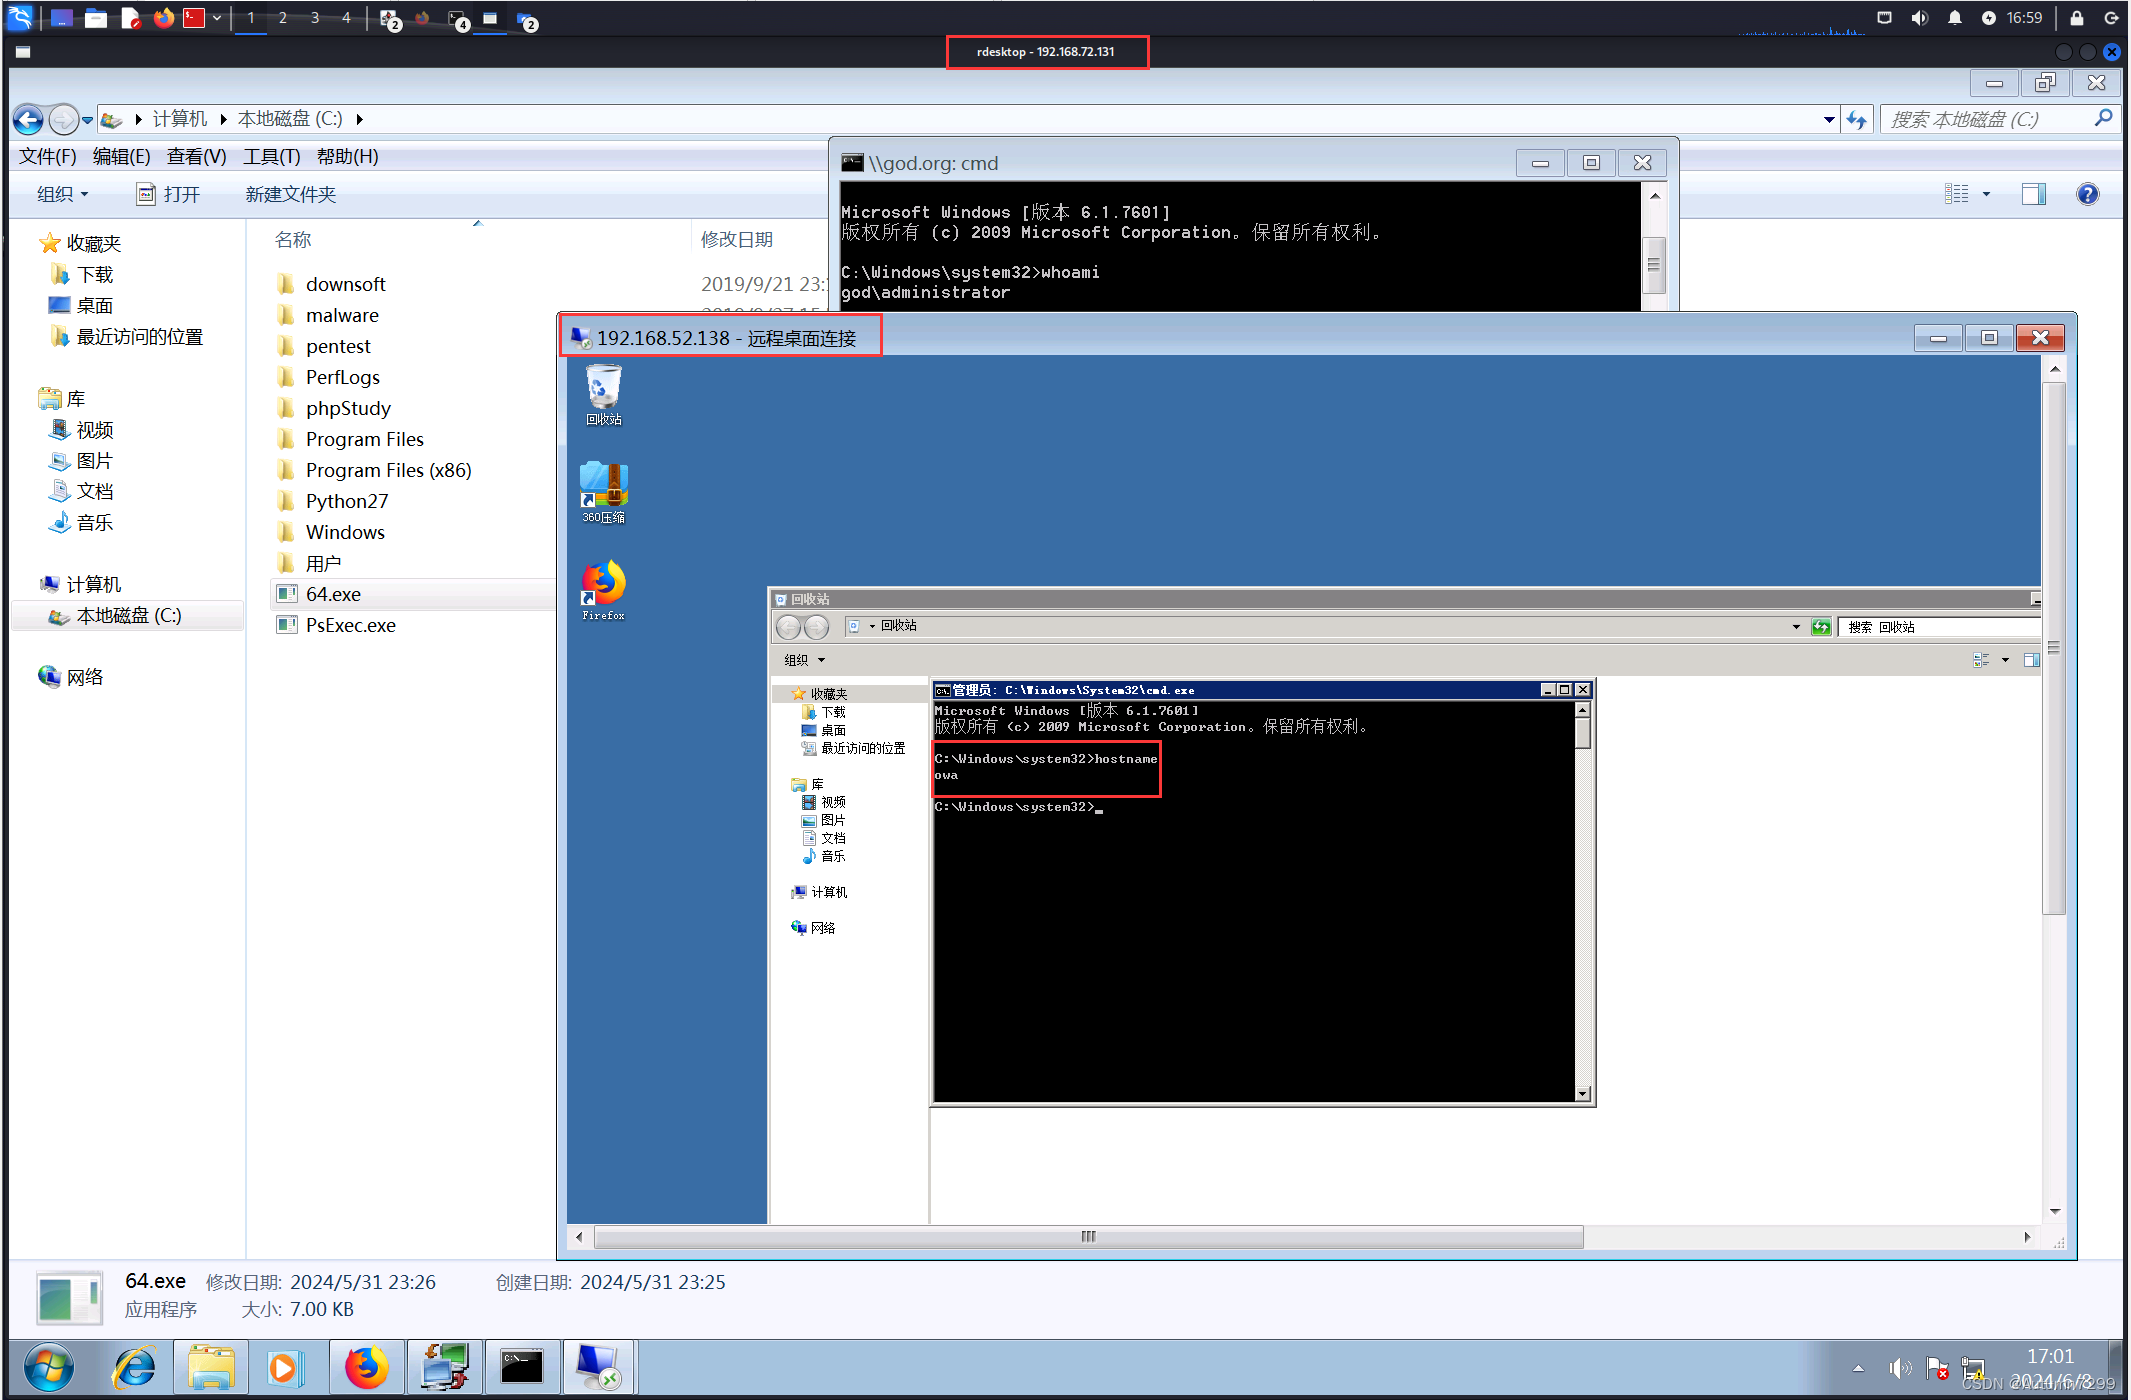This screenshot has height=1400, width=2131.
Task: Expand breadcrumb arrow after 本地磁盘 (C:)
Action: (359, 120)
